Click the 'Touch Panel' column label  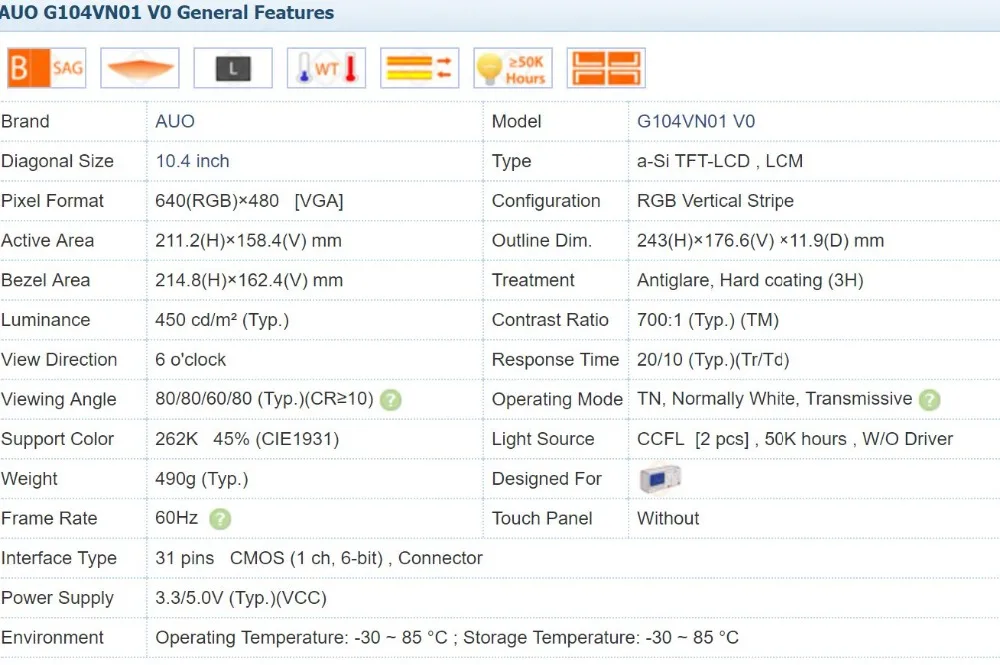coord(542,518)
